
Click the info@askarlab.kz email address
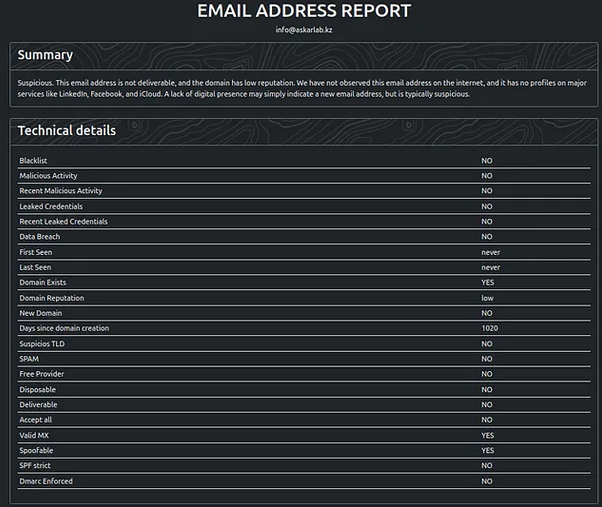303,30
